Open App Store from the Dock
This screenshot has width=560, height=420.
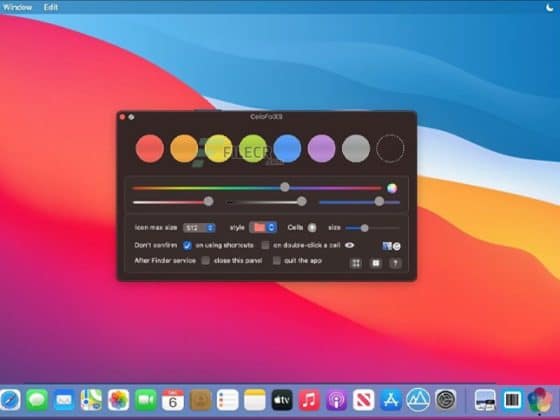pyautogui.click(x=391, y=400)
